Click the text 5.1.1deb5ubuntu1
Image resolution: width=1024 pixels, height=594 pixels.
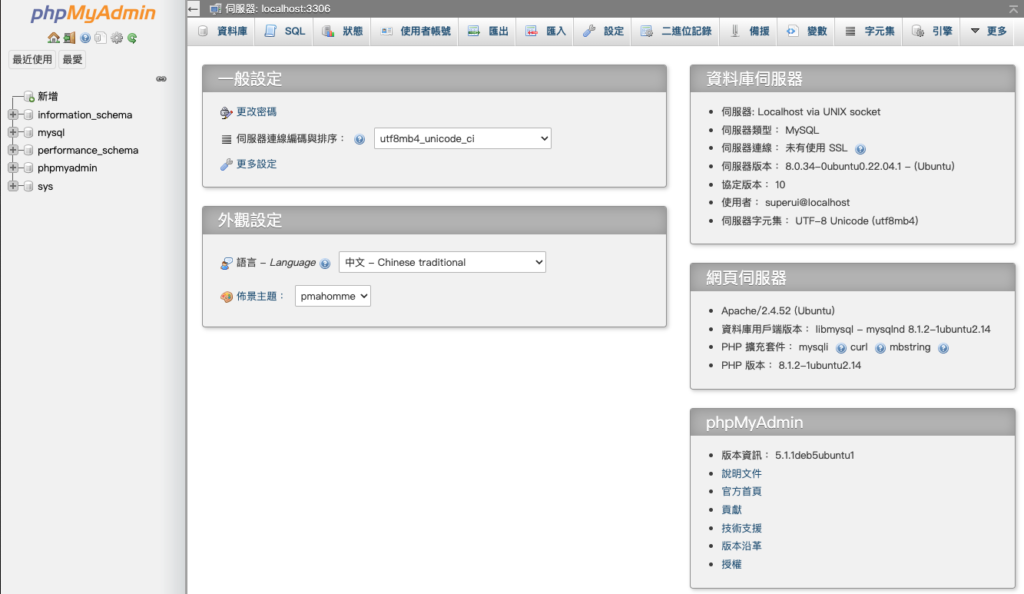[814, 455]
